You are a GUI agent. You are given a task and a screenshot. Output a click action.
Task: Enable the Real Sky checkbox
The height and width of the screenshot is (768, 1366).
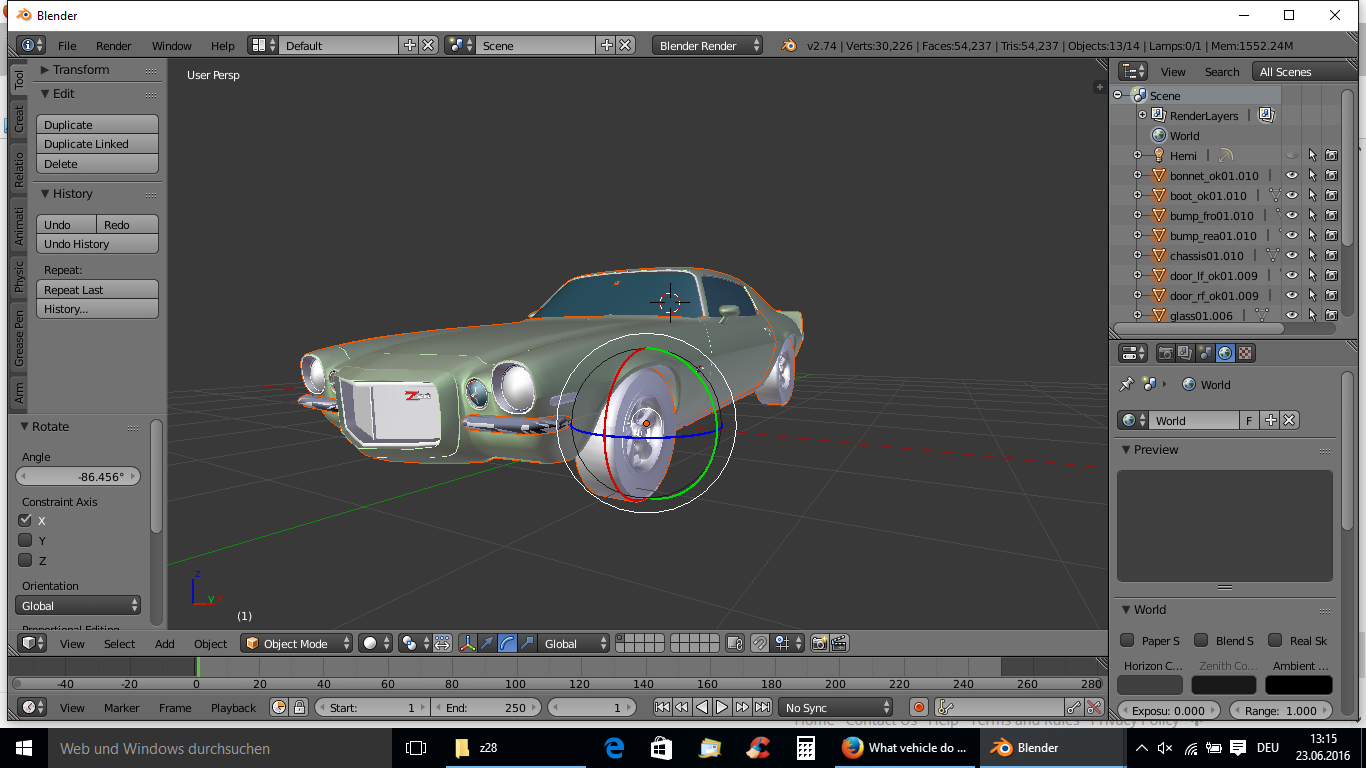pyautogui.click(x=1275, y=640)
